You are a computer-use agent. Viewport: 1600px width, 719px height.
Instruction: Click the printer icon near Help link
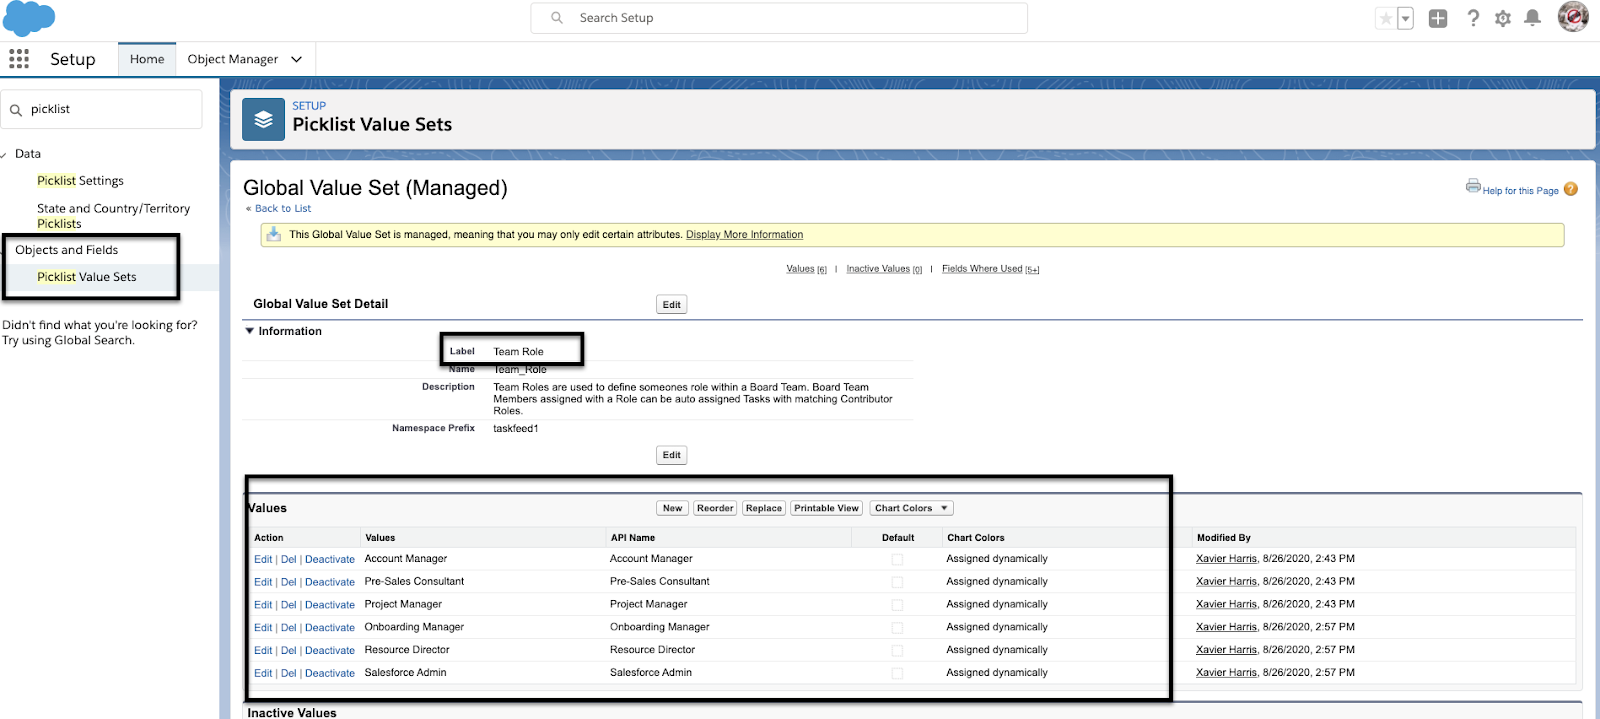click(1473, 185)
